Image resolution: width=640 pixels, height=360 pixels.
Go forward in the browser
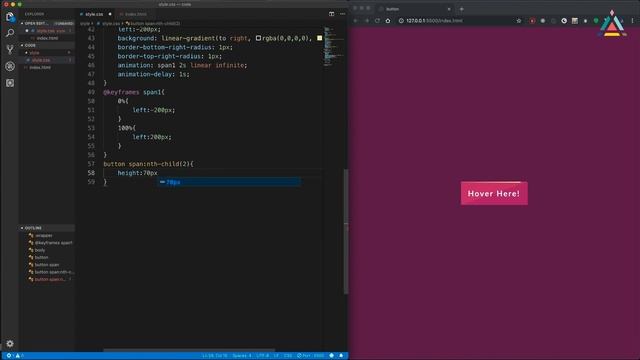tap(366, 21)
